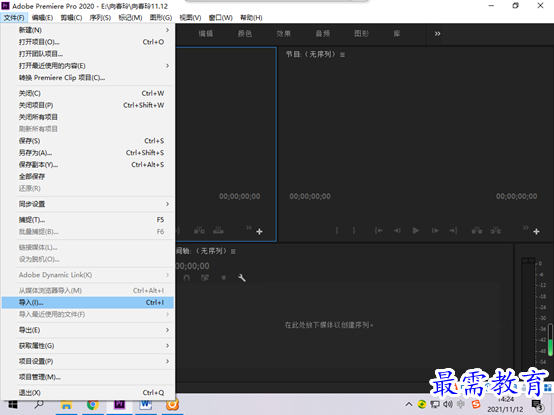Open the 帮助(H) menu
The height and width of the screenshot is (415, 554).
[251, 18]
